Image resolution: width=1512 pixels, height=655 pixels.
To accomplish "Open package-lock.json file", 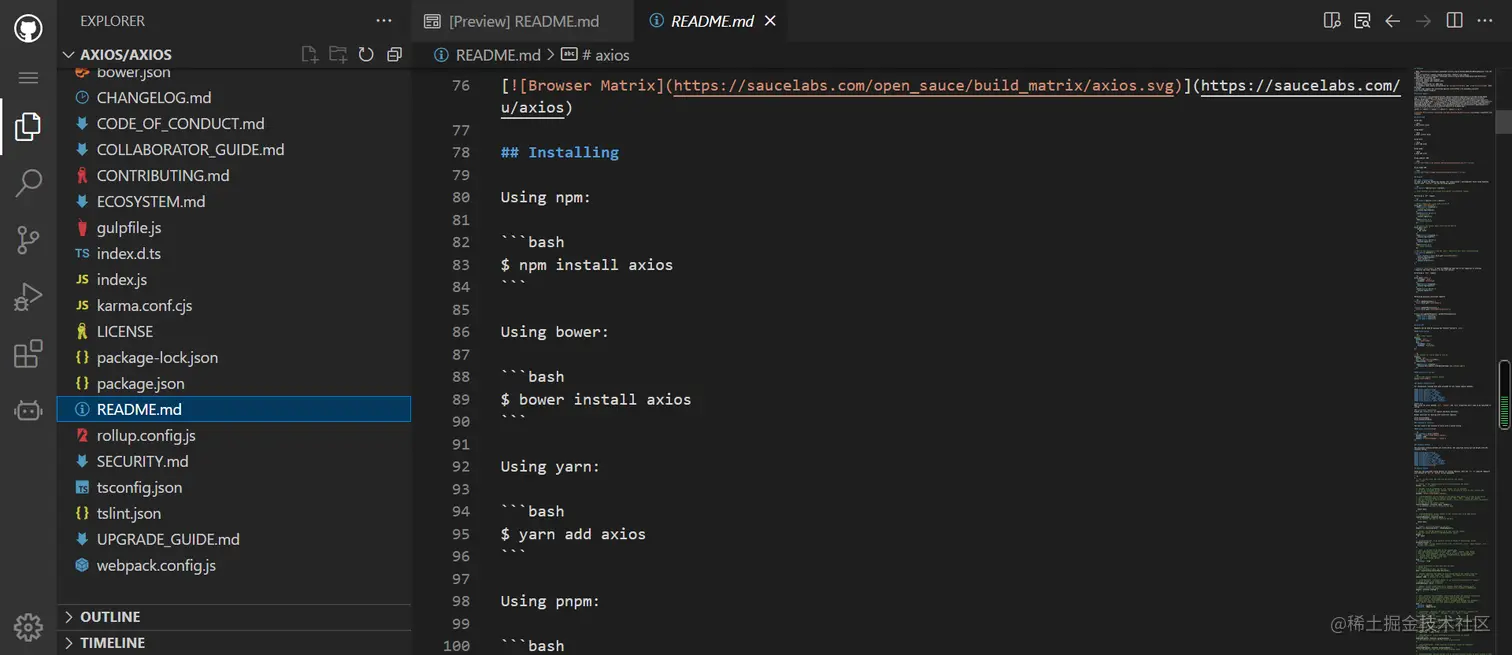I will coord(234,358).
